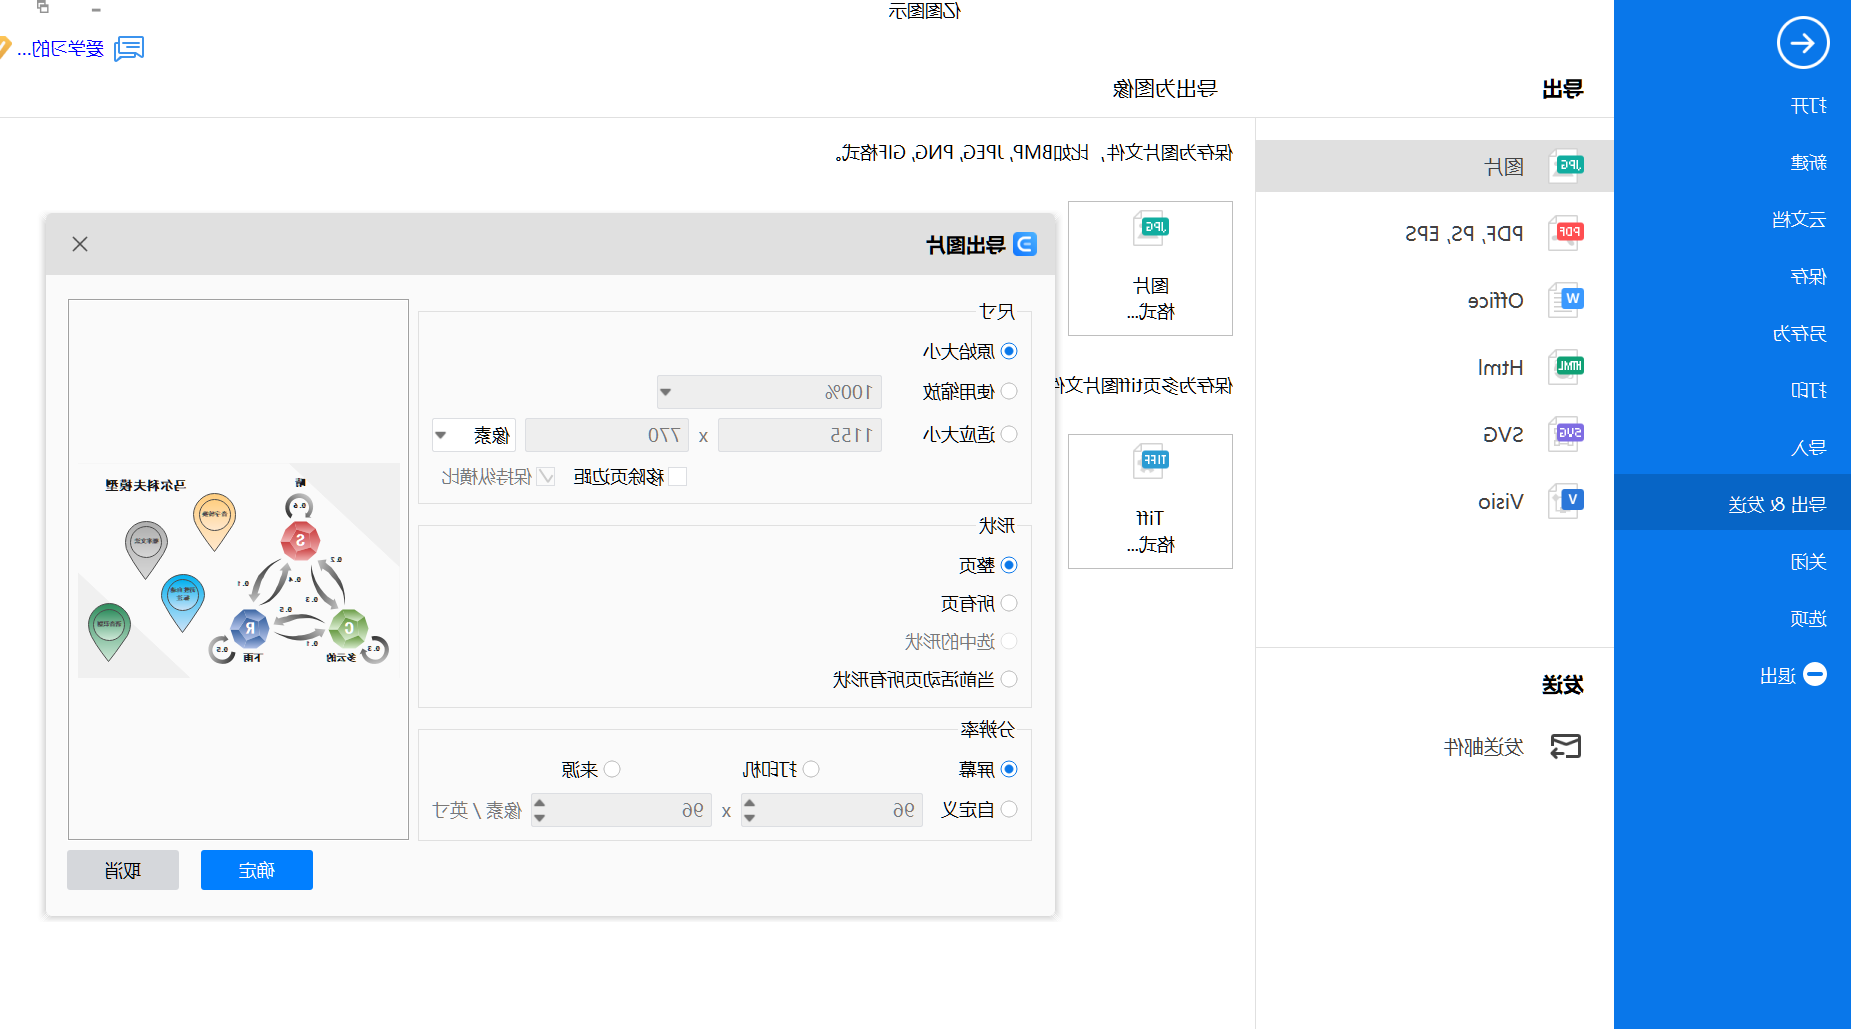Decrease the 96 value beside 像素/英寸
This screenshot has height=1029, width=1851.
point(540,818)
